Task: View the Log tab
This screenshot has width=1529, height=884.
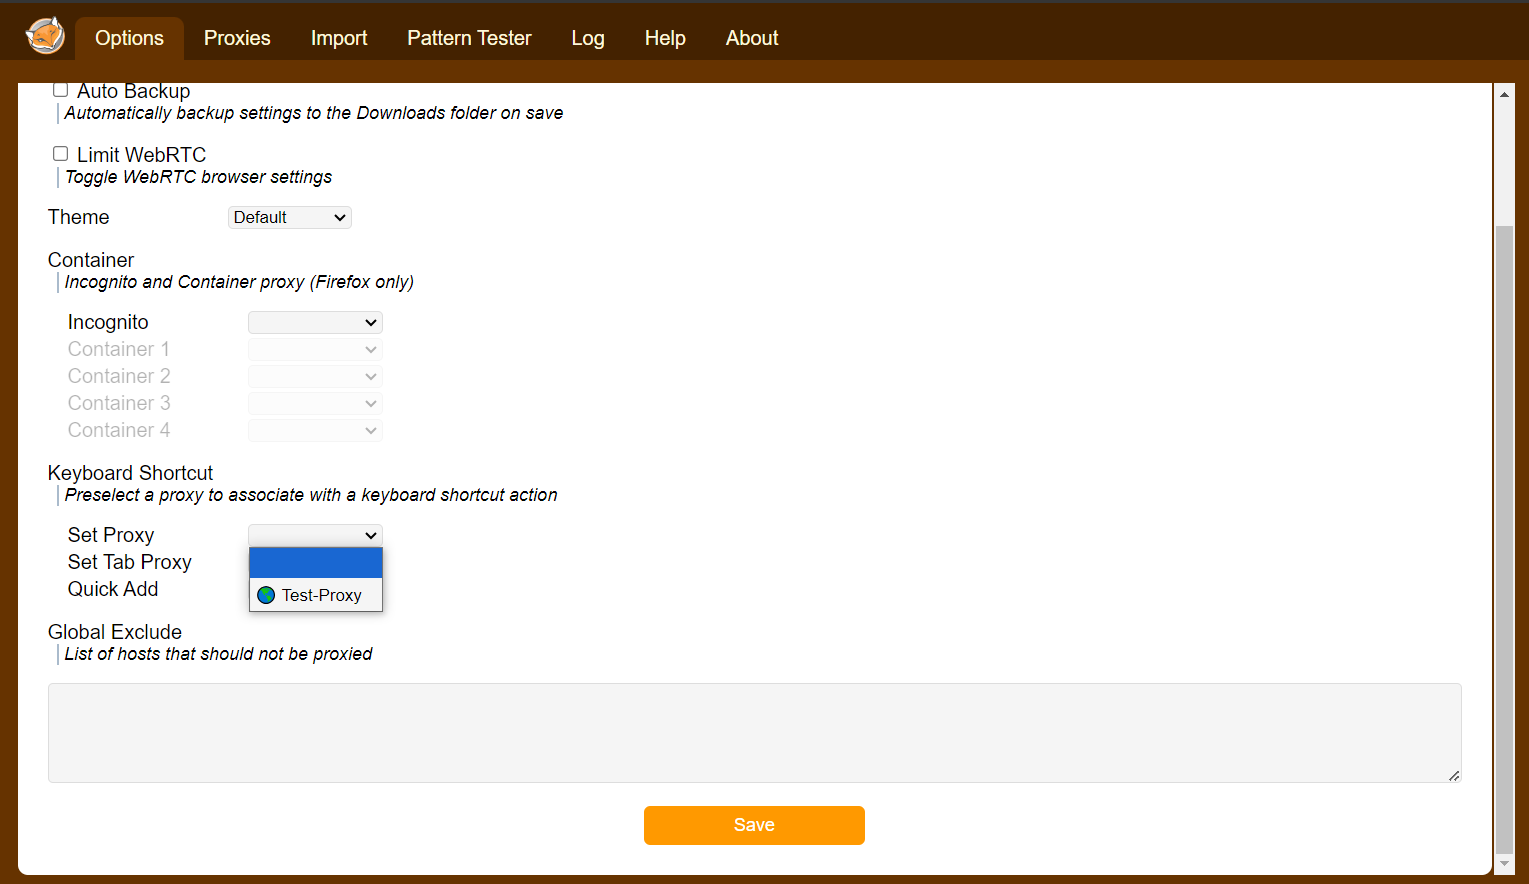Action: (588, 38)
